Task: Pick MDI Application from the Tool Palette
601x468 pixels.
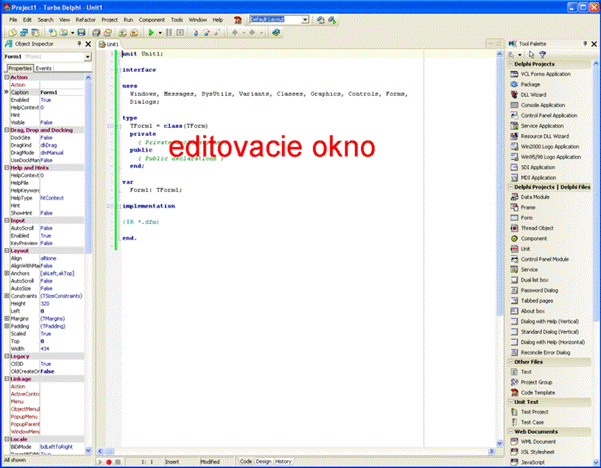Action: click(534, 177)
